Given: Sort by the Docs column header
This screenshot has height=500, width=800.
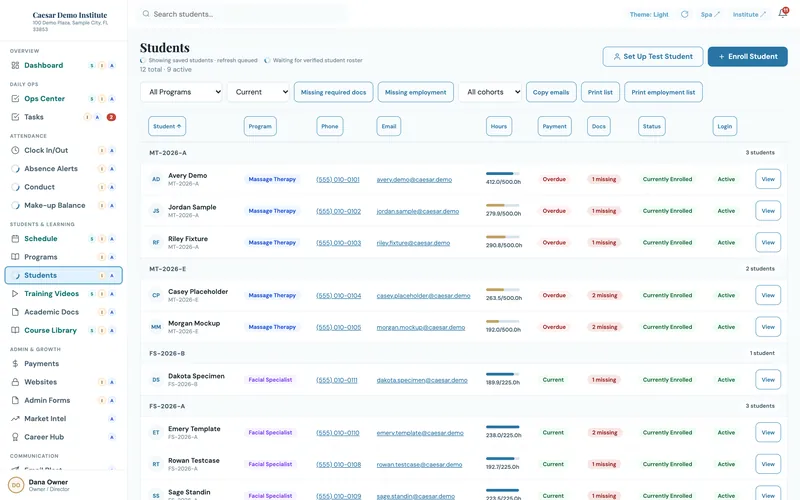Looking at the screenshot, I should pyautogui.click(x=599, y=126).
